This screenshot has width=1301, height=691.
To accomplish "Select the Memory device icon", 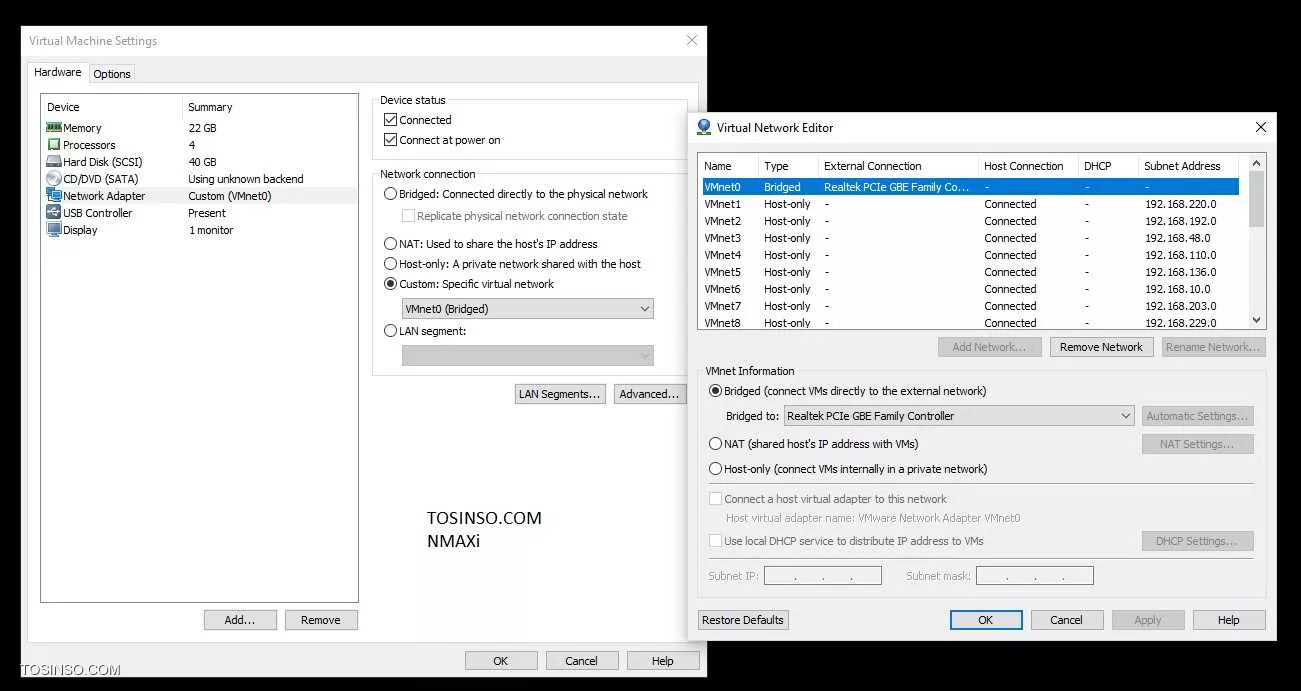I will [54, 128].
